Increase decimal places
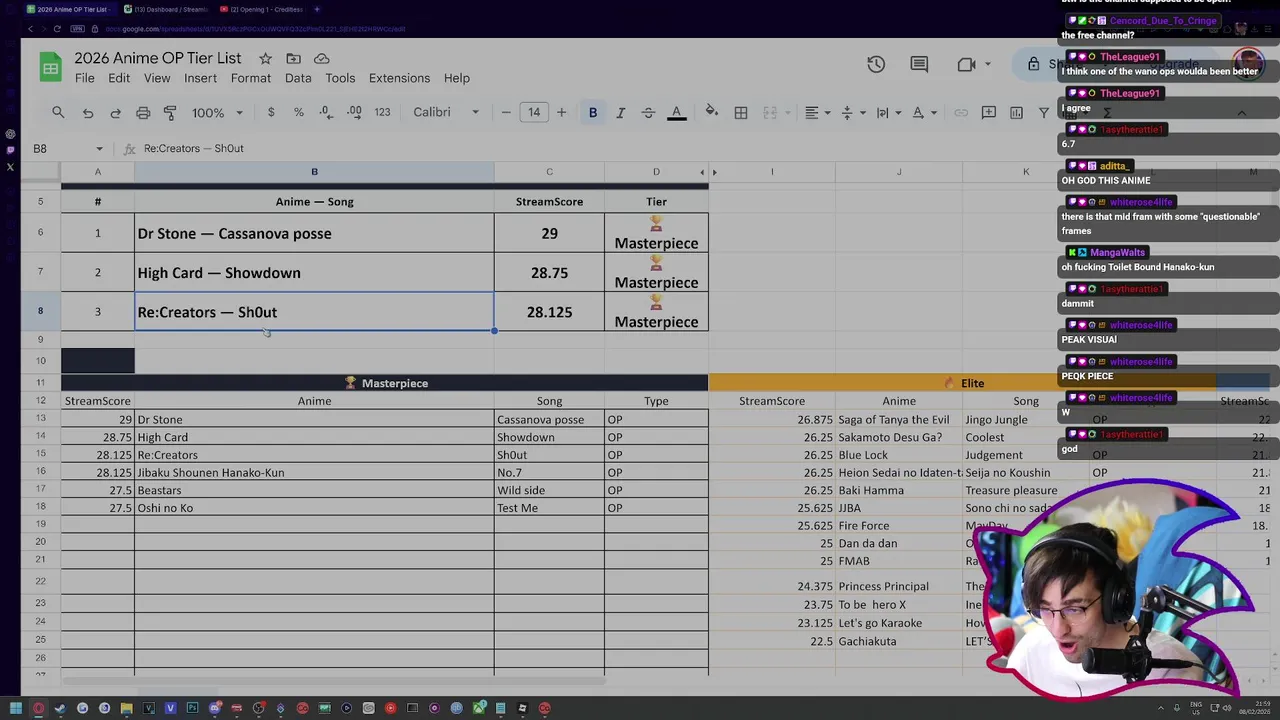This screenshot has width=1280, height=720. (354, 113)
